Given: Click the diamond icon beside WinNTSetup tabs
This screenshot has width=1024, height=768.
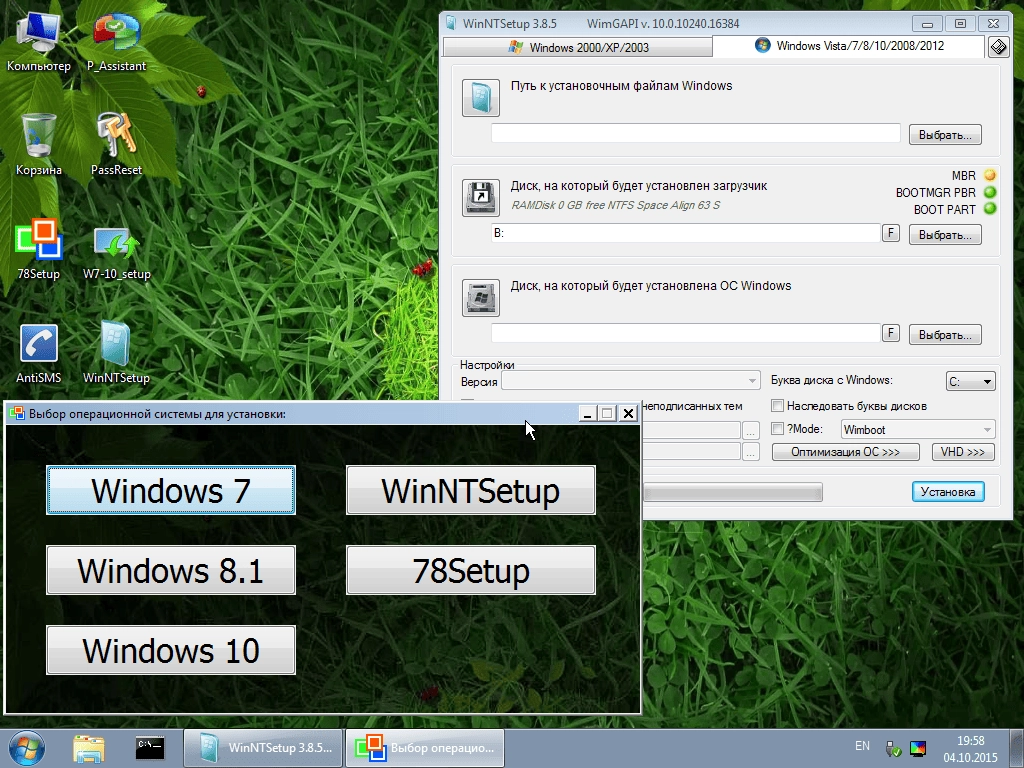Looking at the screenshot, I should point(999,47).
